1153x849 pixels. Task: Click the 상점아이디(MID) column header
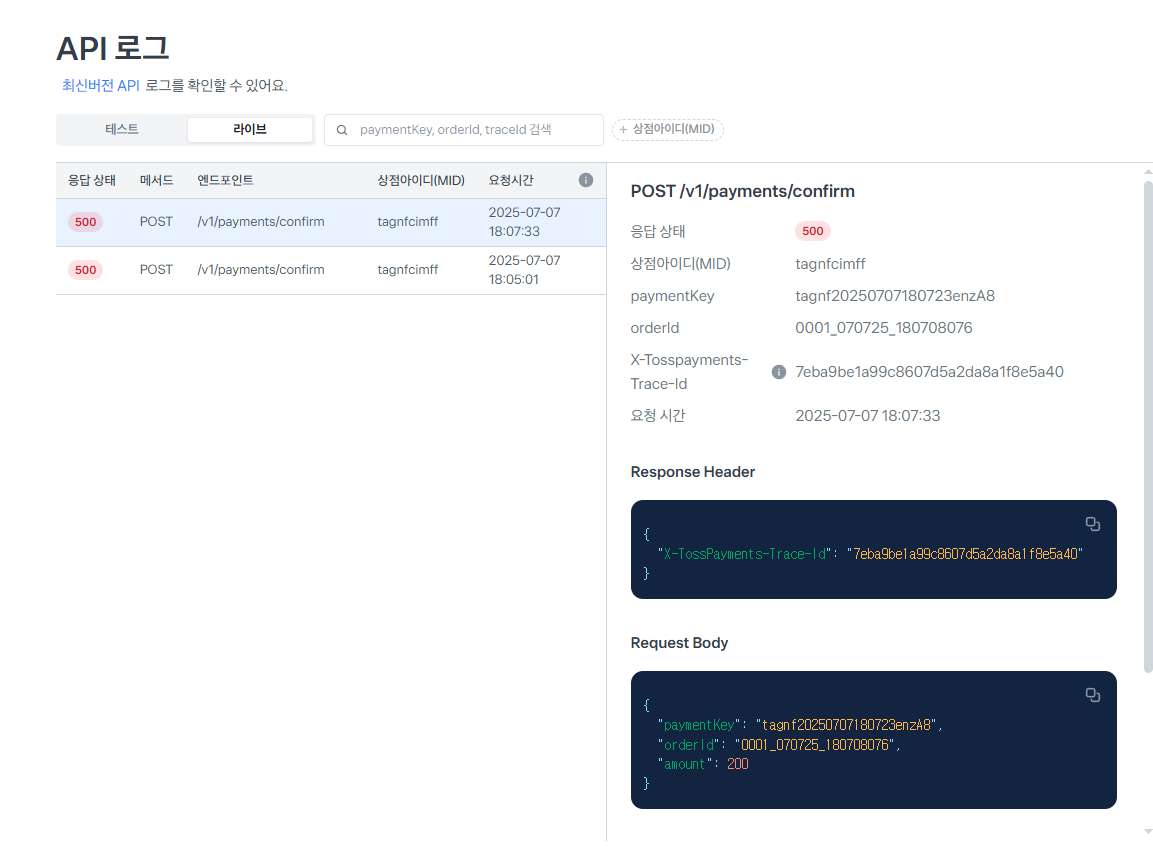[421, 180]
